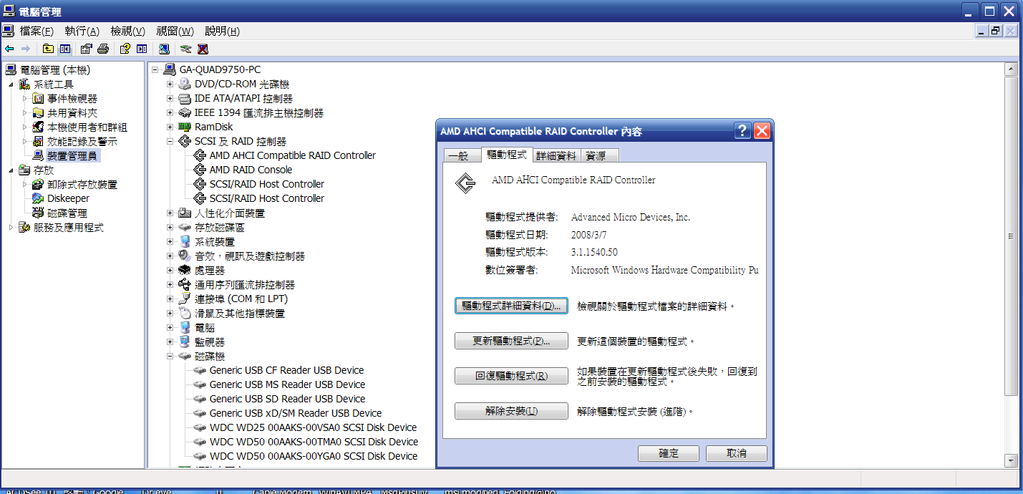1023x494 pixels.
Task: Click the driver version text 3.1.1540.50
Action: (x=594, y=252)
